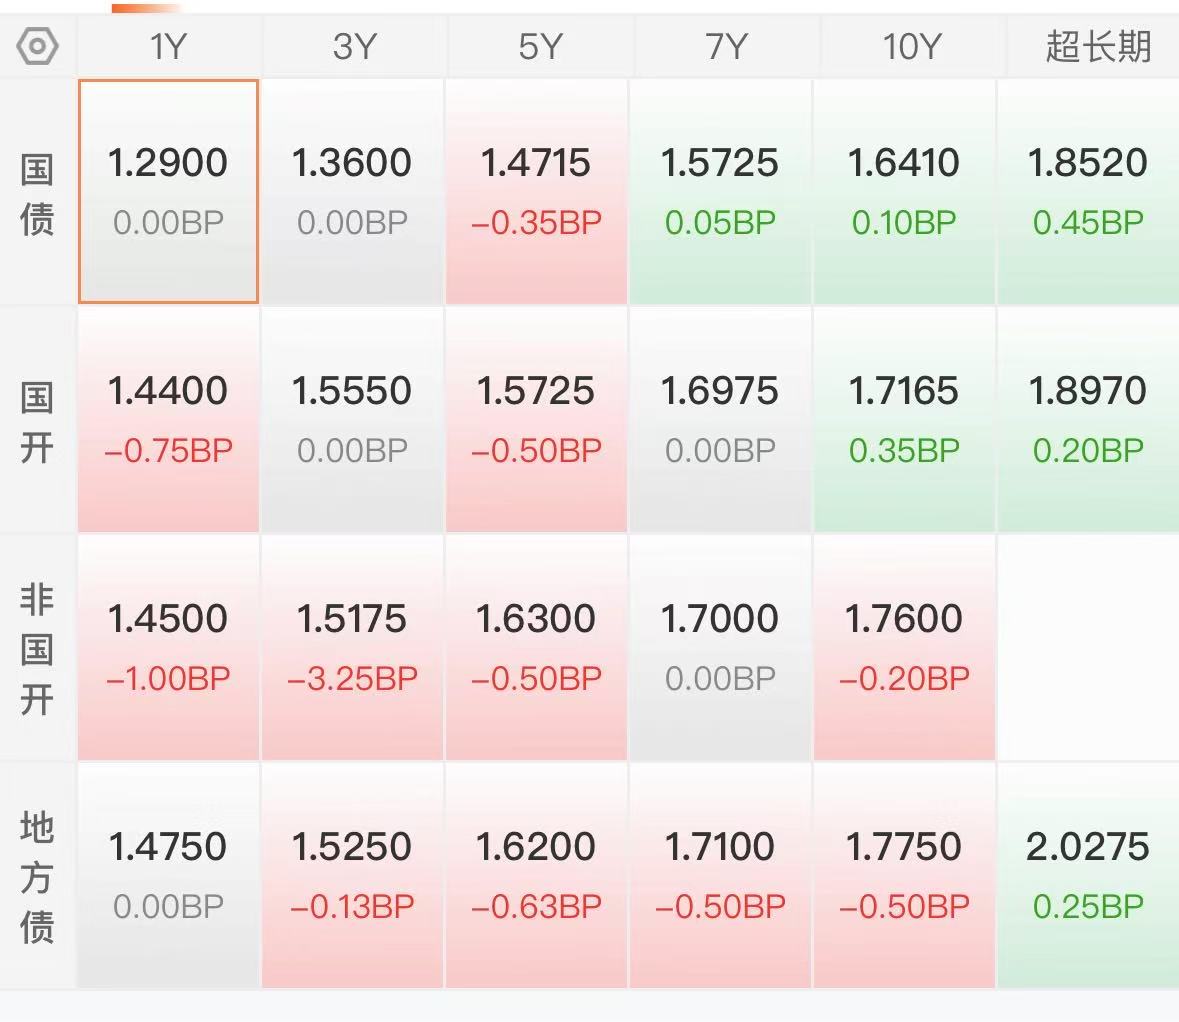Click the 国开 row label
Viewport: 1179px width, 1022px height.
click(37, 422)
